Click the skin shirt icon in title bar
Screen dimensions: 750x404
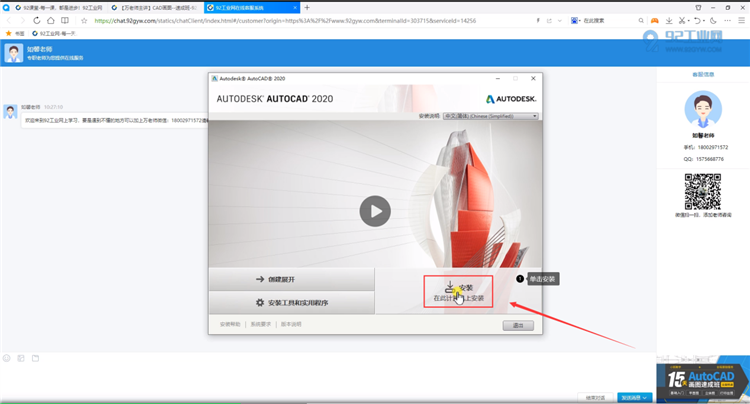(698, 8)
